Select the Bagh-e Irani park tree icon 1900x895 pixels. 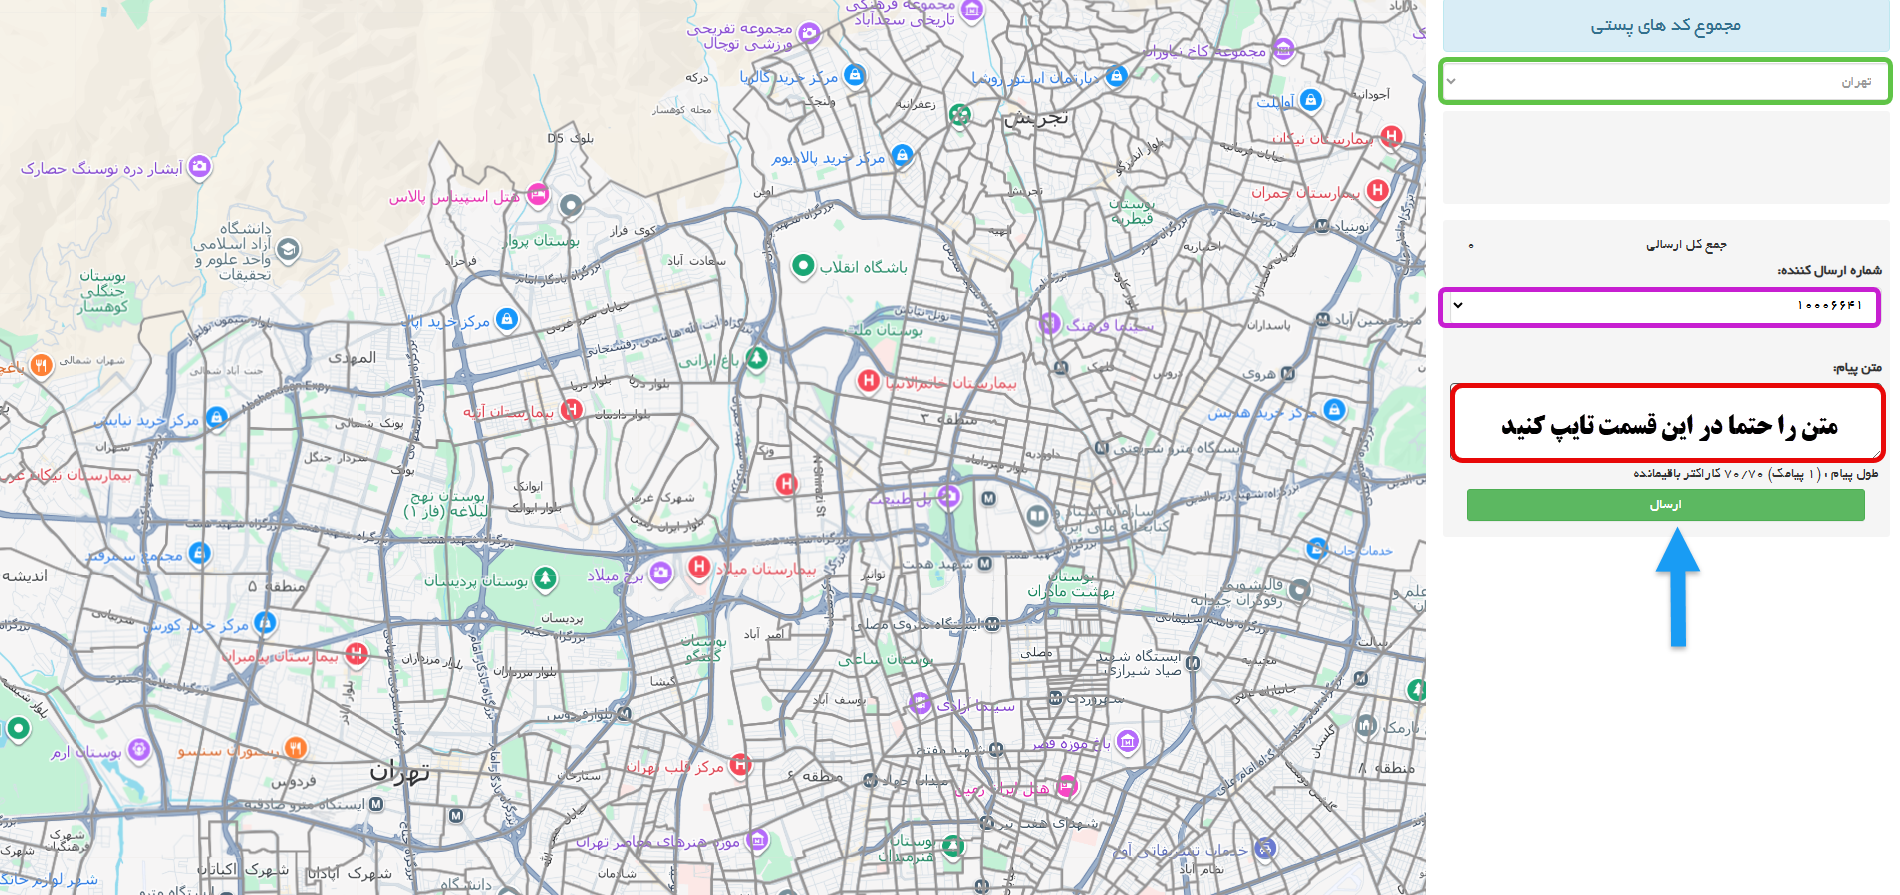(757, 357)
